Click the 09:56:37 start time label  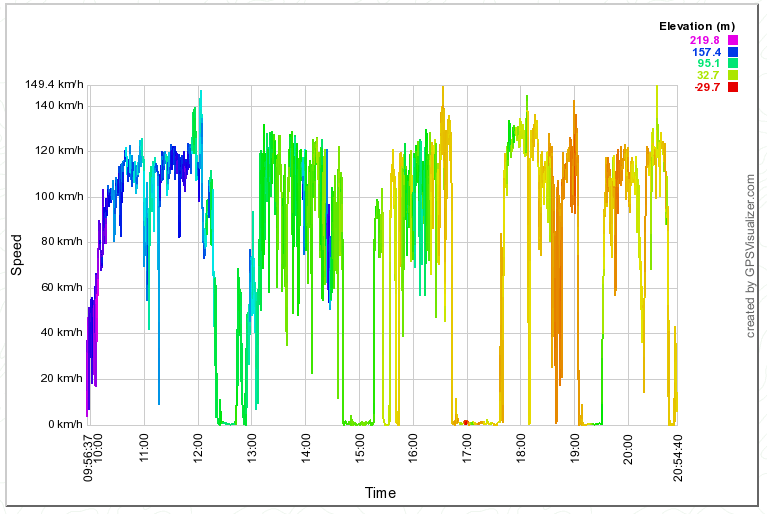pyautogui.click(x=89, y=456)
